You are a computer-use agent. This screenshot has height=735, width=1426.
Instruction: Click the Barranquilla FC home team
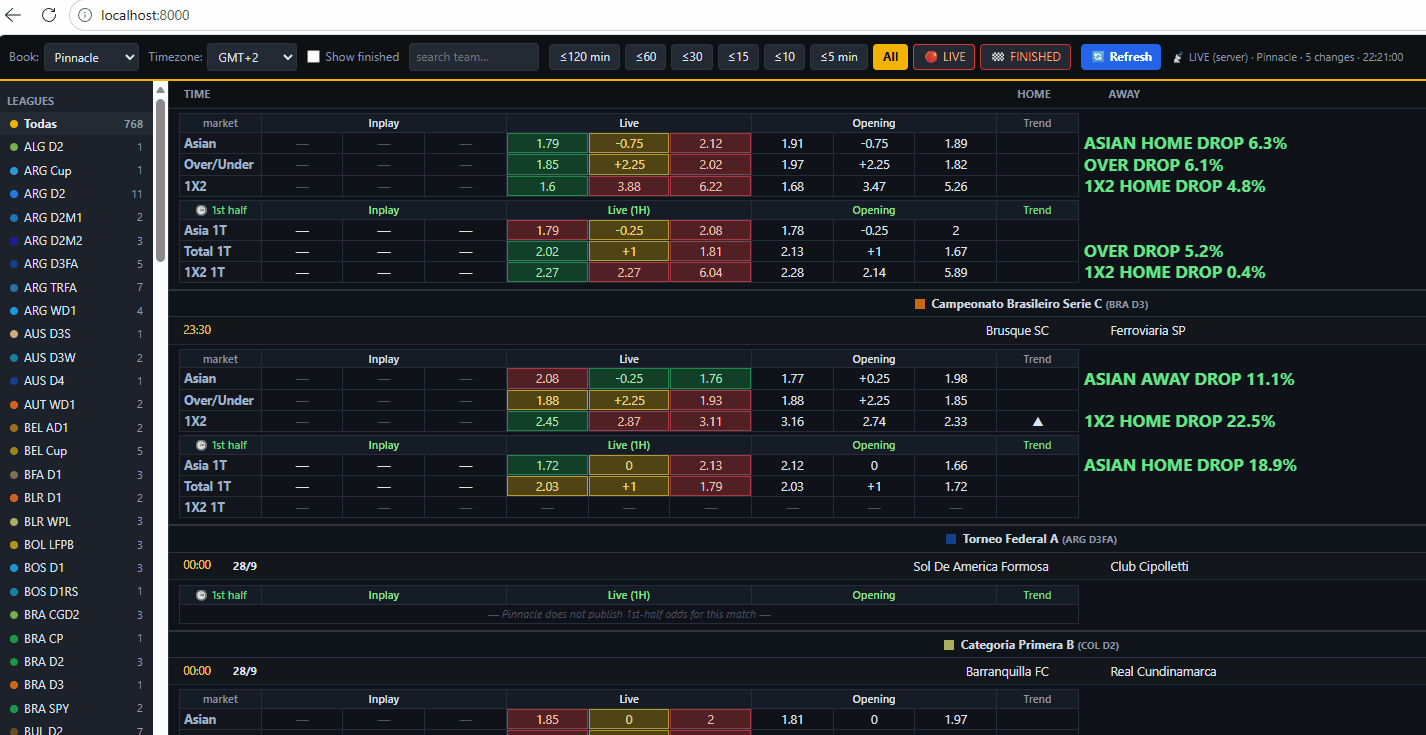1008,671
